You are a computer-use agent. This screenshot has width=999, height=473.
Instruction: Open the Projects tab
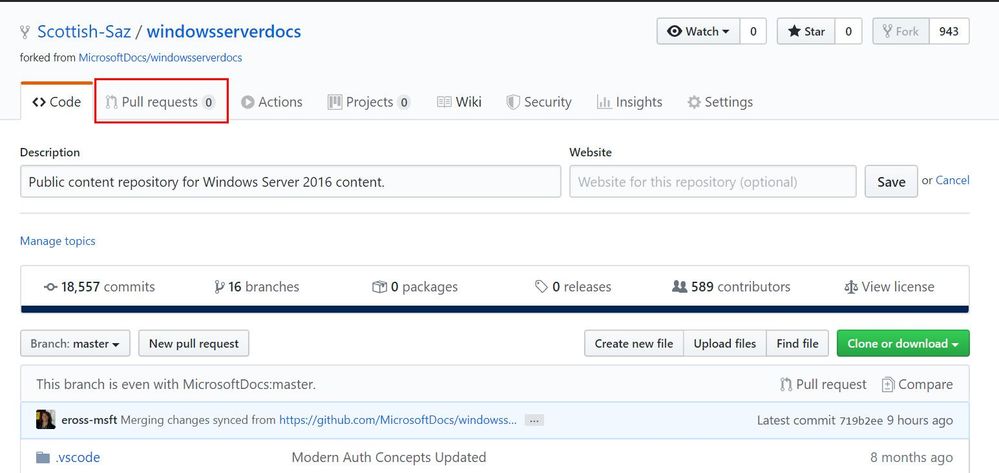(368, 102)
